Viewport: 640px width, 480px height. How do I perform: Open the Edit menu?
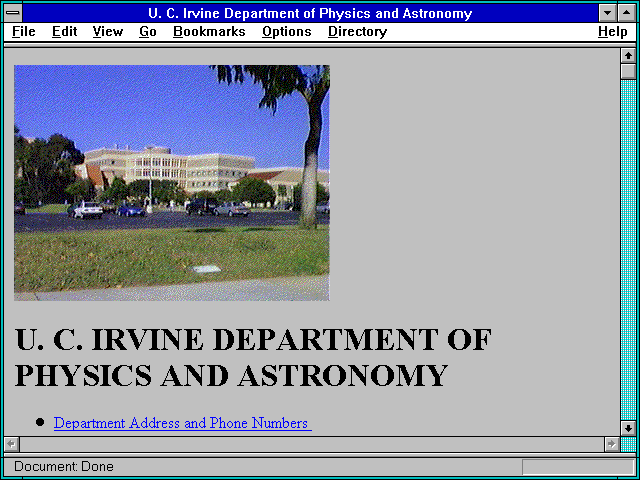[64, 32]
